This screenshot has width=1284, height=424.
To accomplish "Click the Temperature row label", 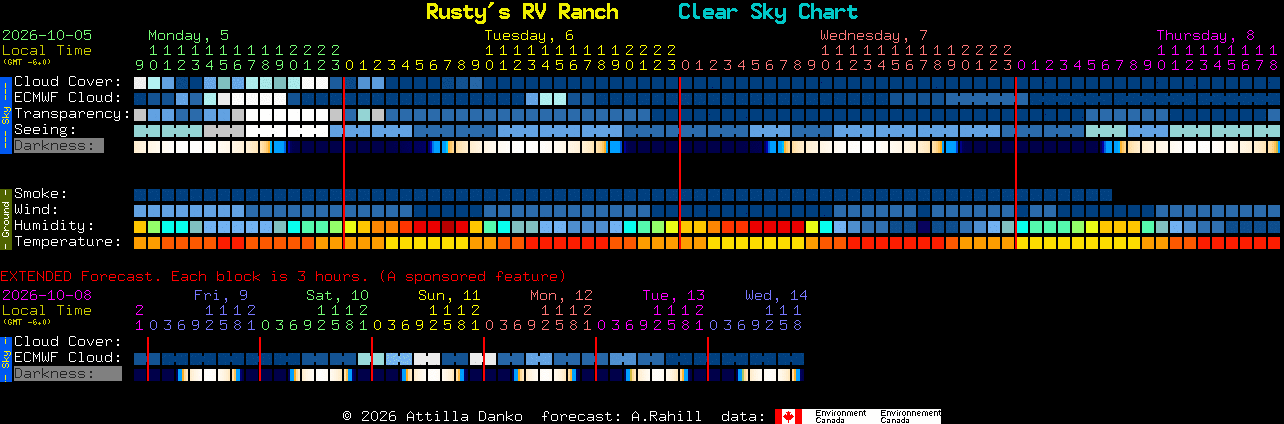I will pos(68,242).
